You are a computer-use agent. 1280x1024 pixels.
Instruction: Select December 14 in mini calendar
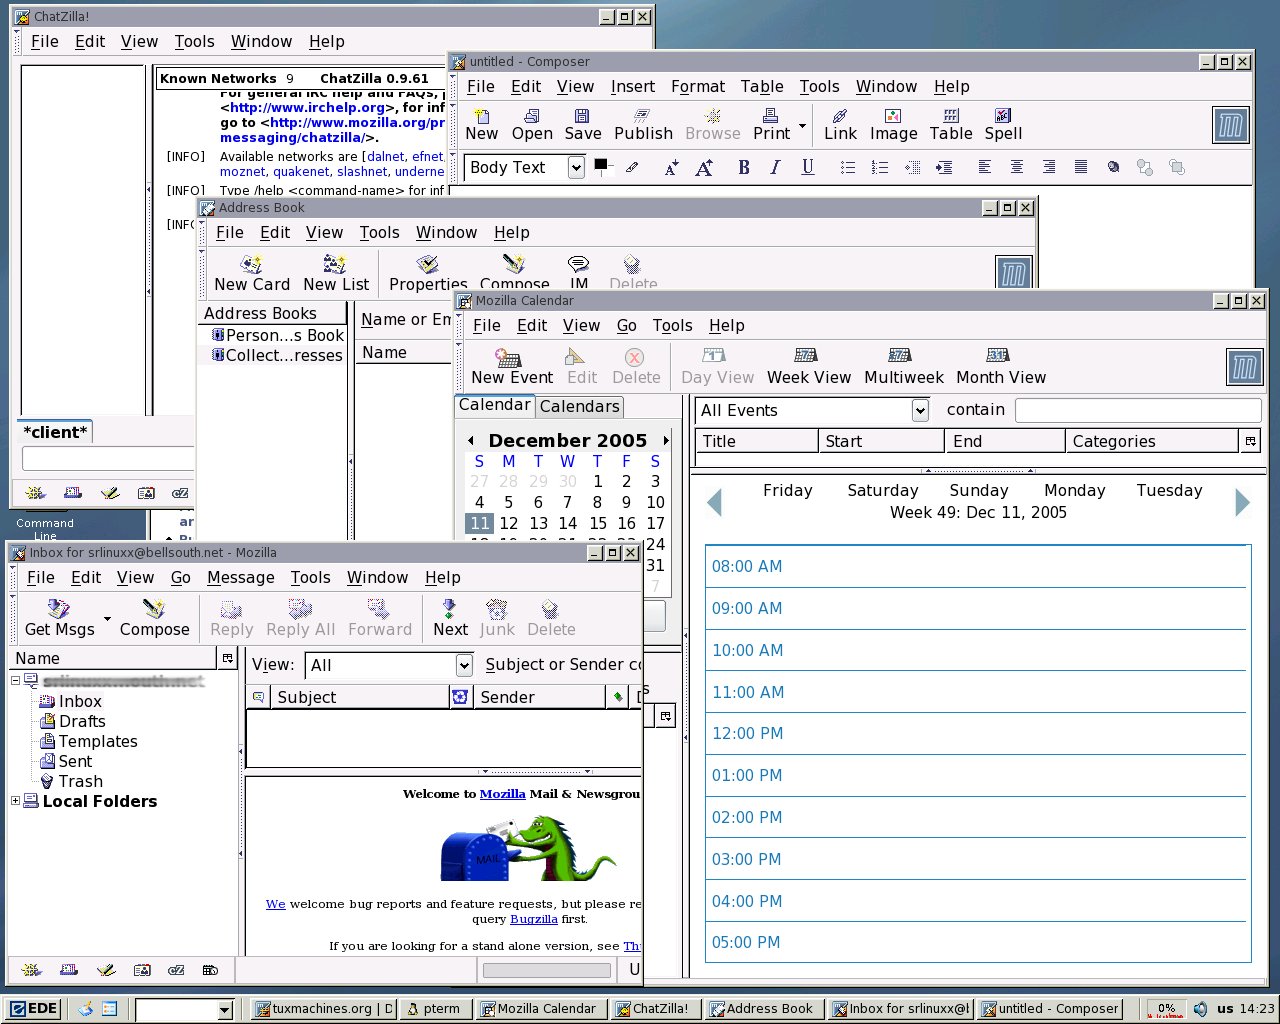(567, 523)
